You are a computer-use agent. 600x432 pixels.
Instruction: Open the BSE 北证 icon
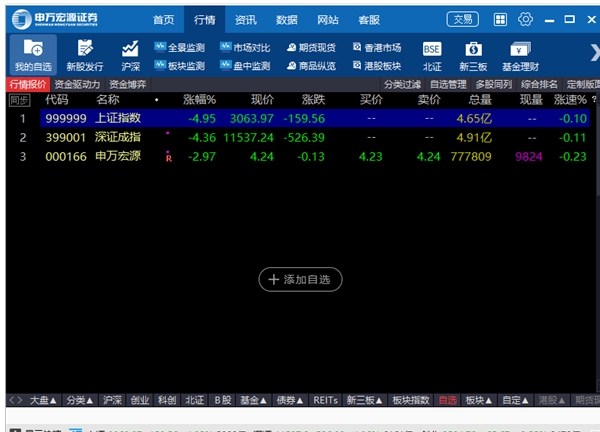(432, 56)
